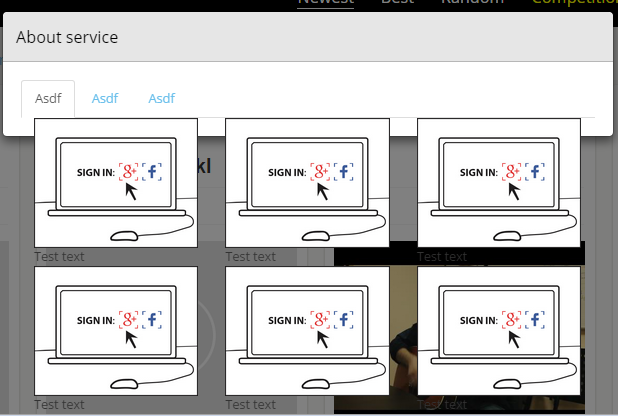Screen dimensions: 618x416
Task: Select the Facebook icon in the top-middle laptop image
Action: click(x=343, y=172)
